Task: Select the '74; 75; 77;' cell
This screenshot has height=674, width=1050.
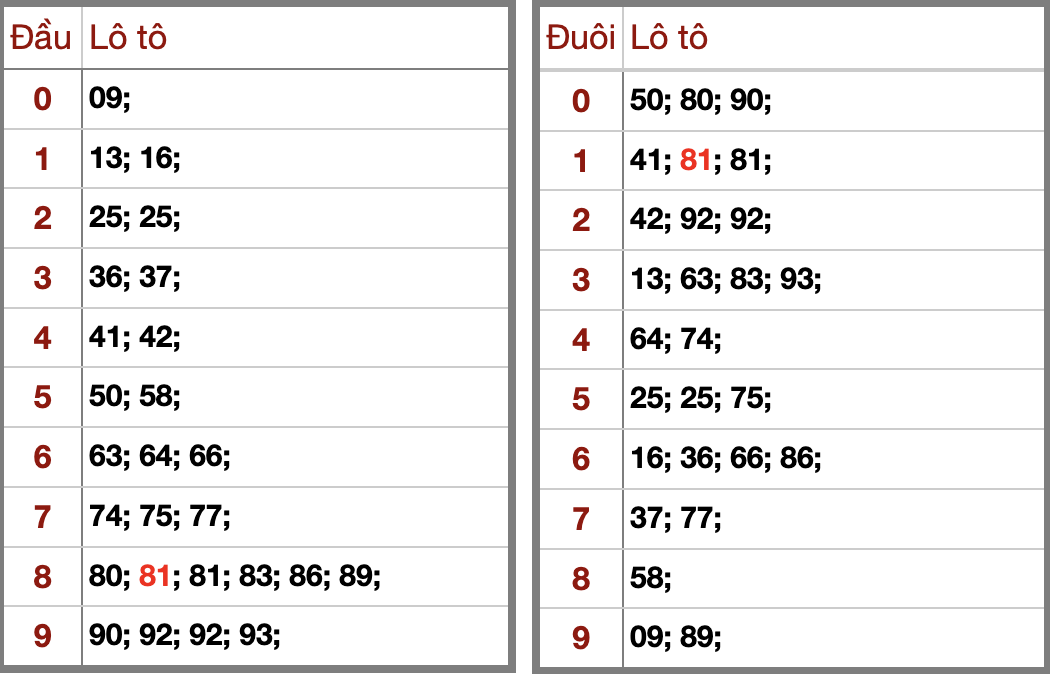Action: [x=160, y=517]
